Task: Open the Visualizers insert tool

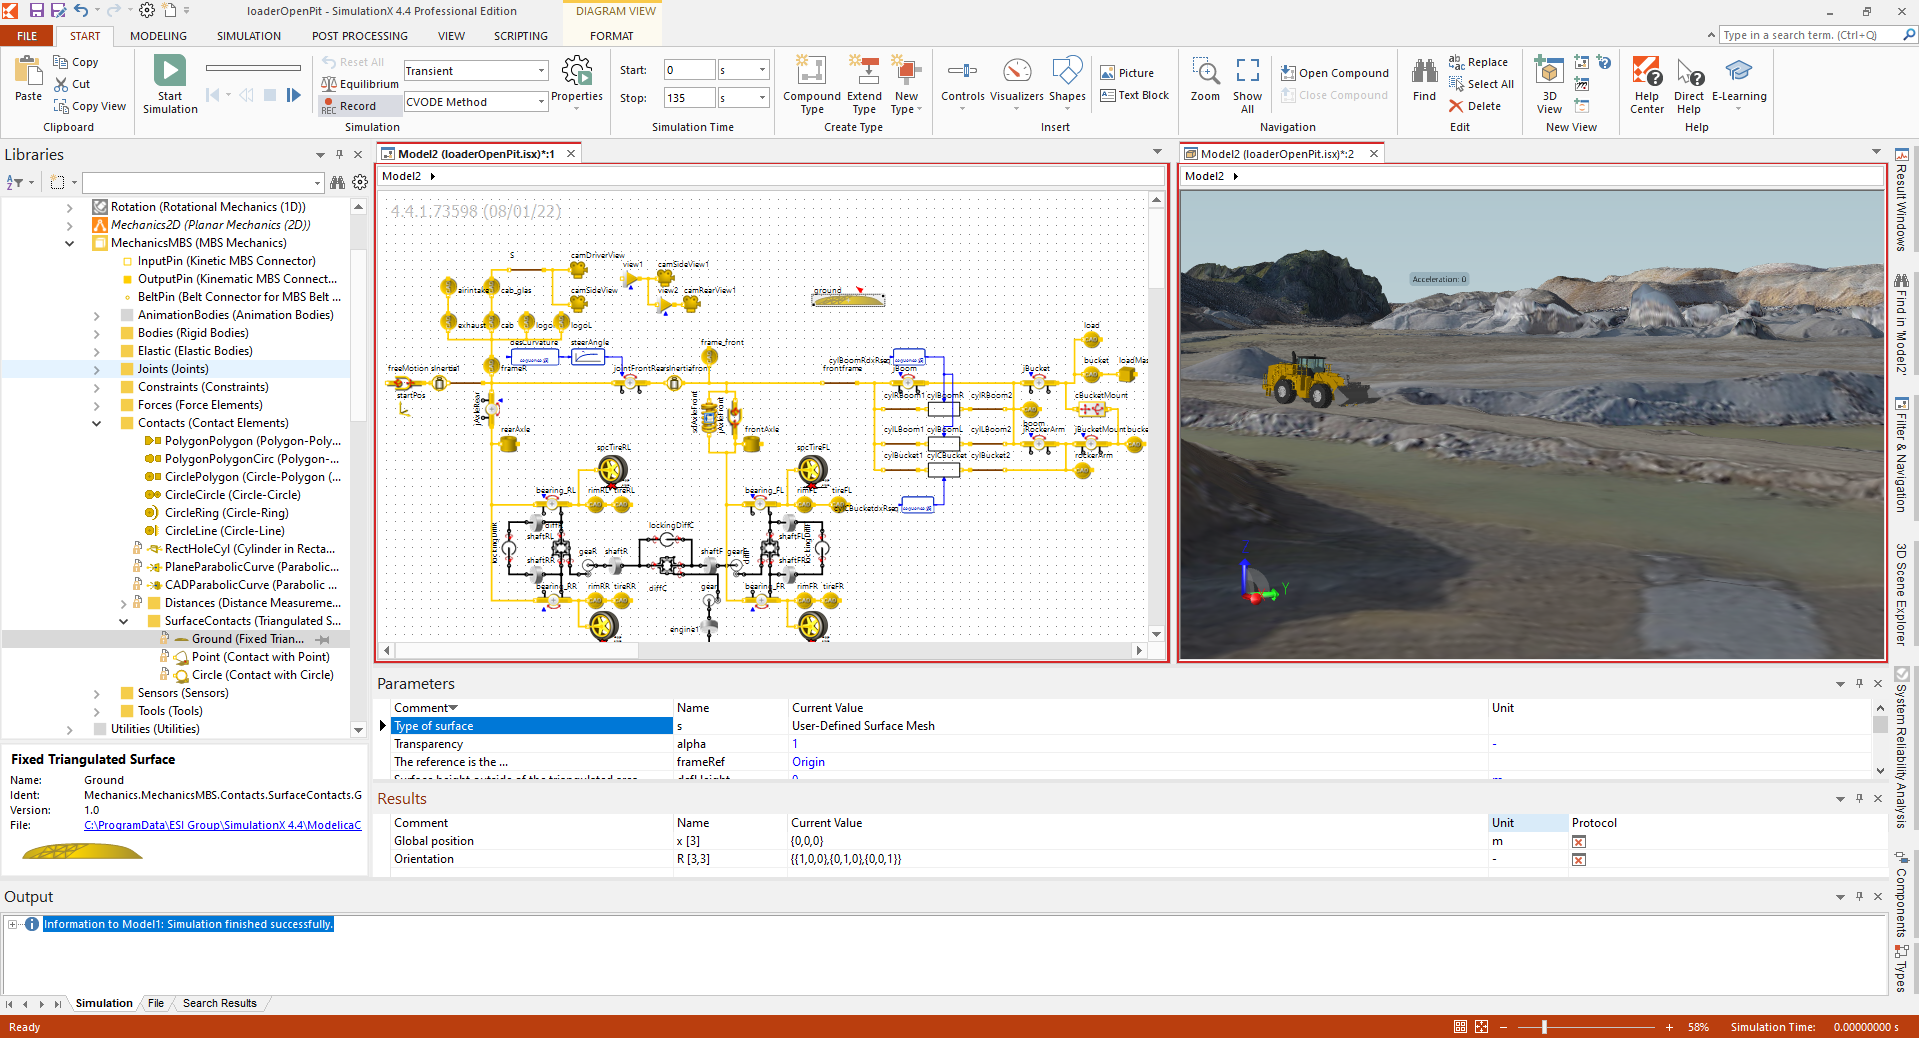Action: pos(1016,72)
